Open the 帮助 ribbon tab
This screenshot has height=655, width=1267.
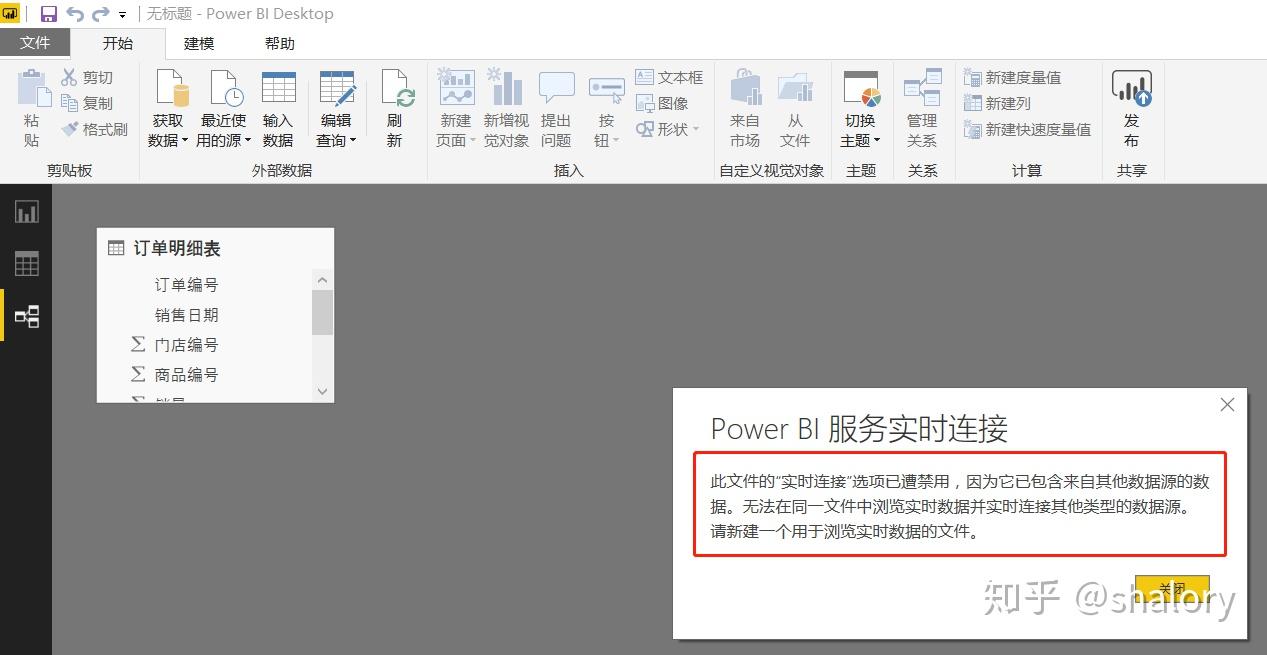pos(279,43)
